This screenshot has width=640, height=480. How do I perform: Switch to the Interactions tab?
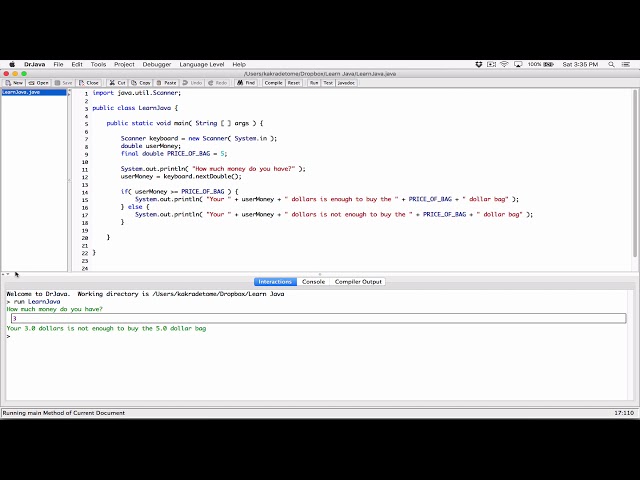(275, 282)
